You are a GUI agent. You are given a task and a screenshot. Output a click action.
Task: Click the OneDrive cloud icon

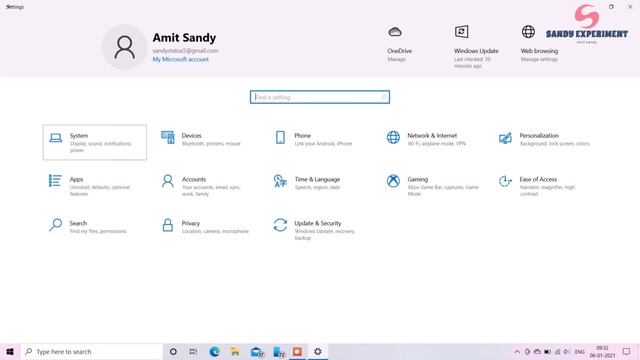tap(395, 31)
